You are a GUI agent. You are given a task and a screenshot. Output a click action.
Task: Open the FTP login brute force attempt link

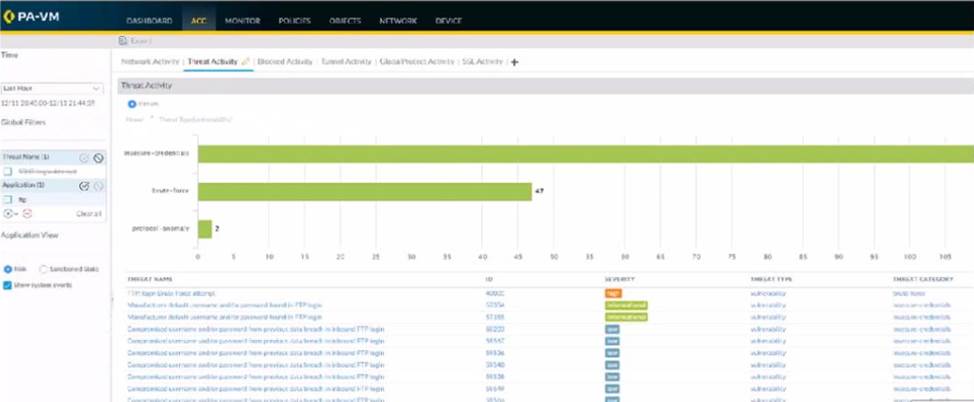click(x=164, y=292)
